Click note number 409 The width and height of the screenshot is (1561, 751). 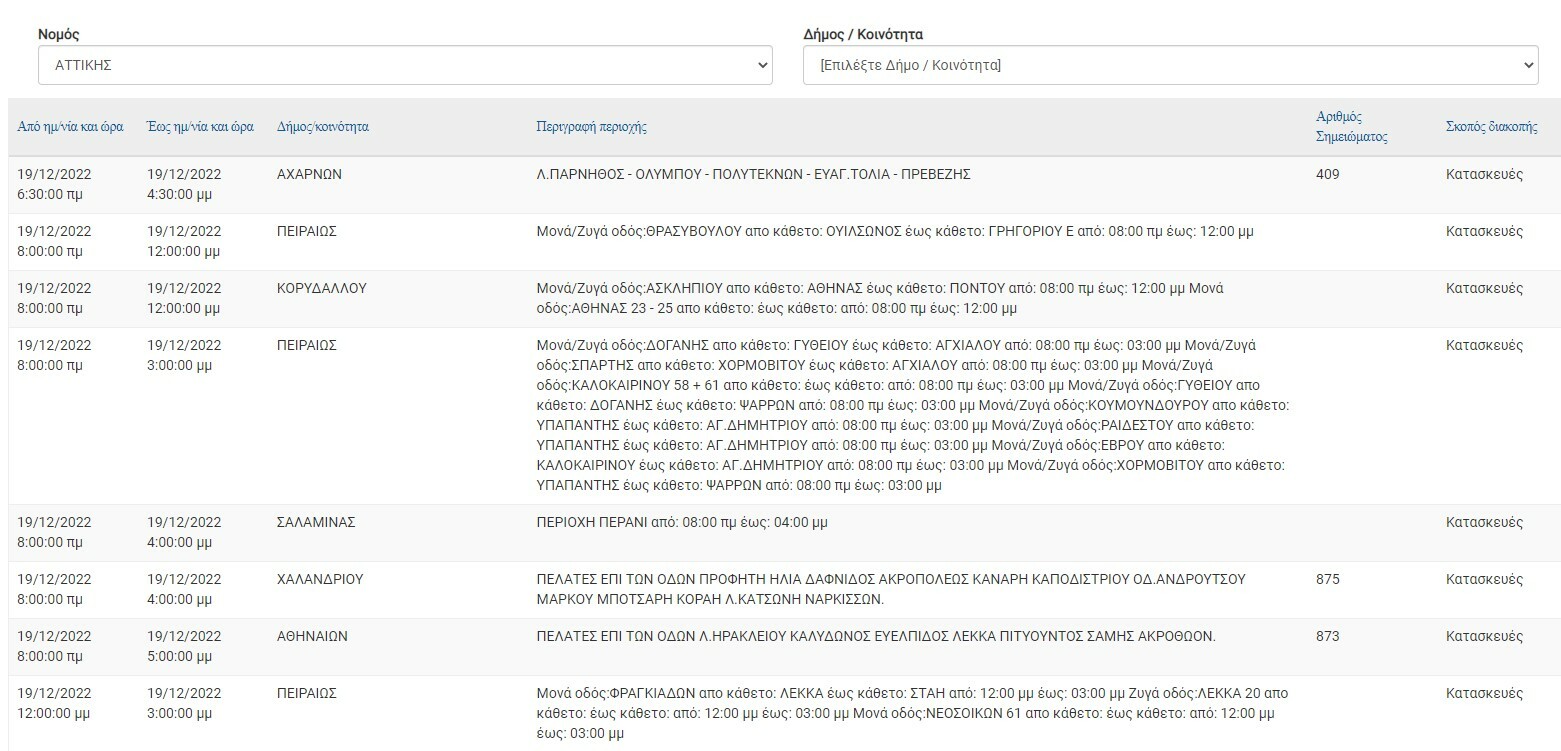point(1327,174)
